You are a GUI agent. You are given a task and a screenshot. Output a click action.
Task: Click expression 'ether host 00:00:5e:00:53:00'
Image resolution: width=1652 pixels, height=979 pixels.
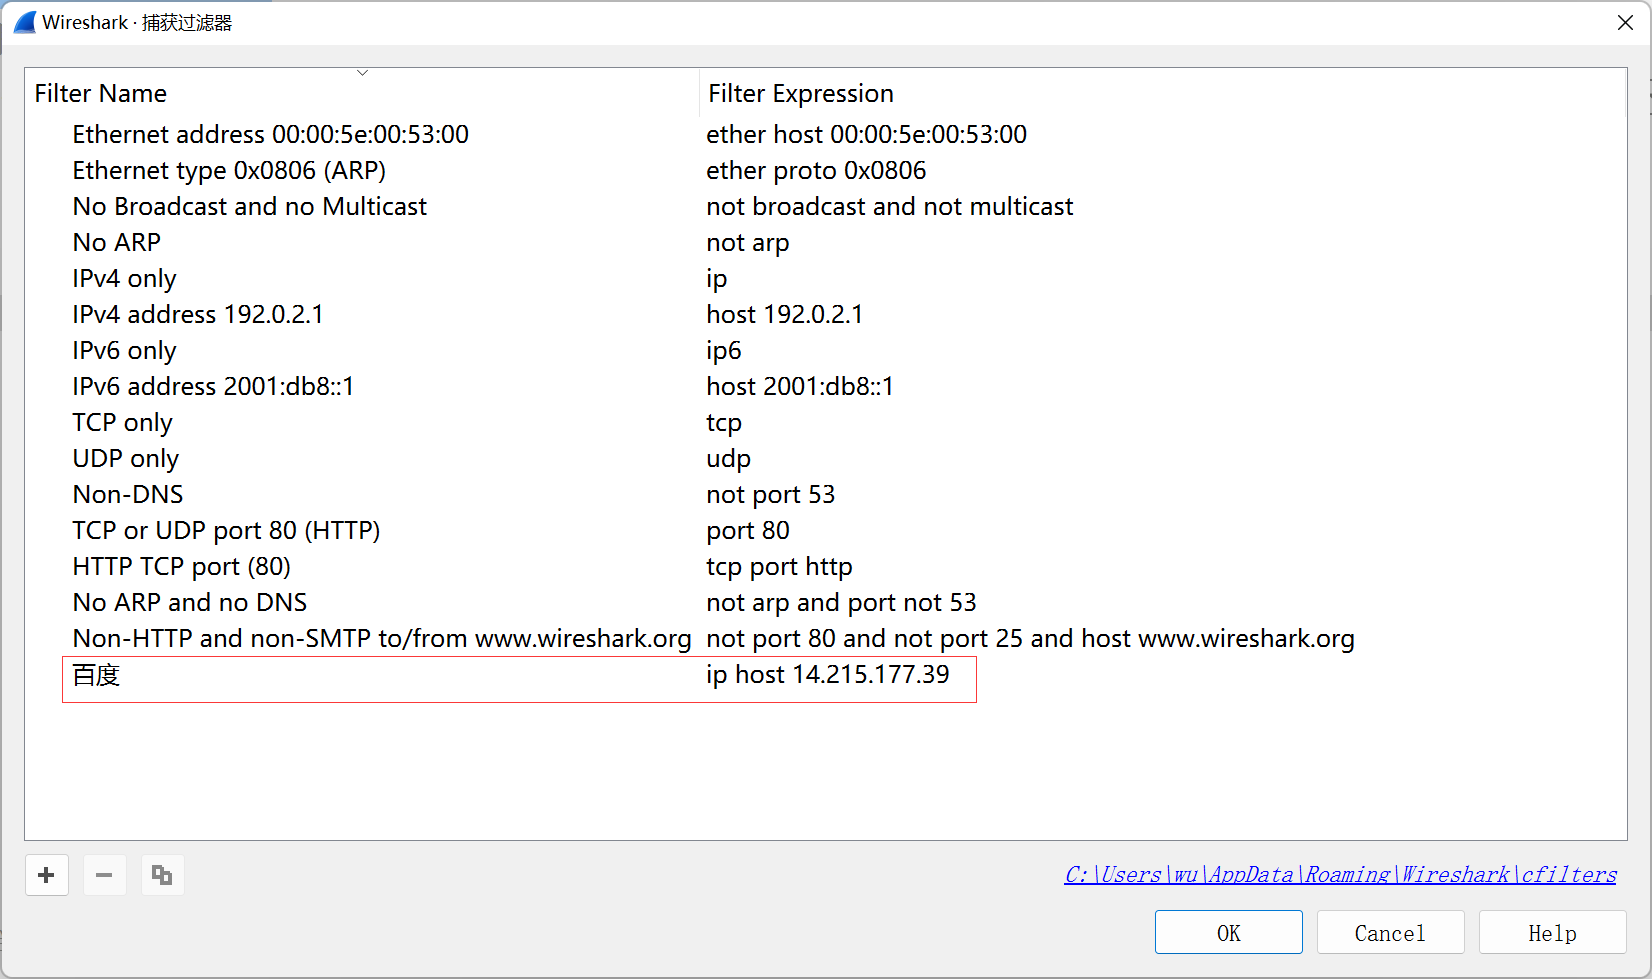pyautogui.click(x=866, y=135)
